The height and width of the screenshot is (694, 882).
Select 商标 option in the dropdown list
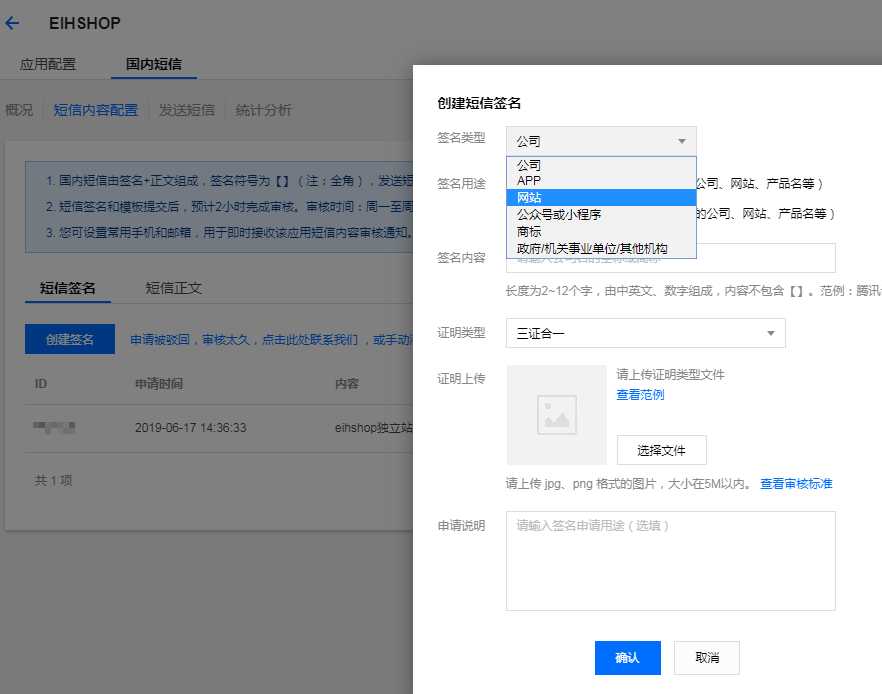tap(601, 231)
